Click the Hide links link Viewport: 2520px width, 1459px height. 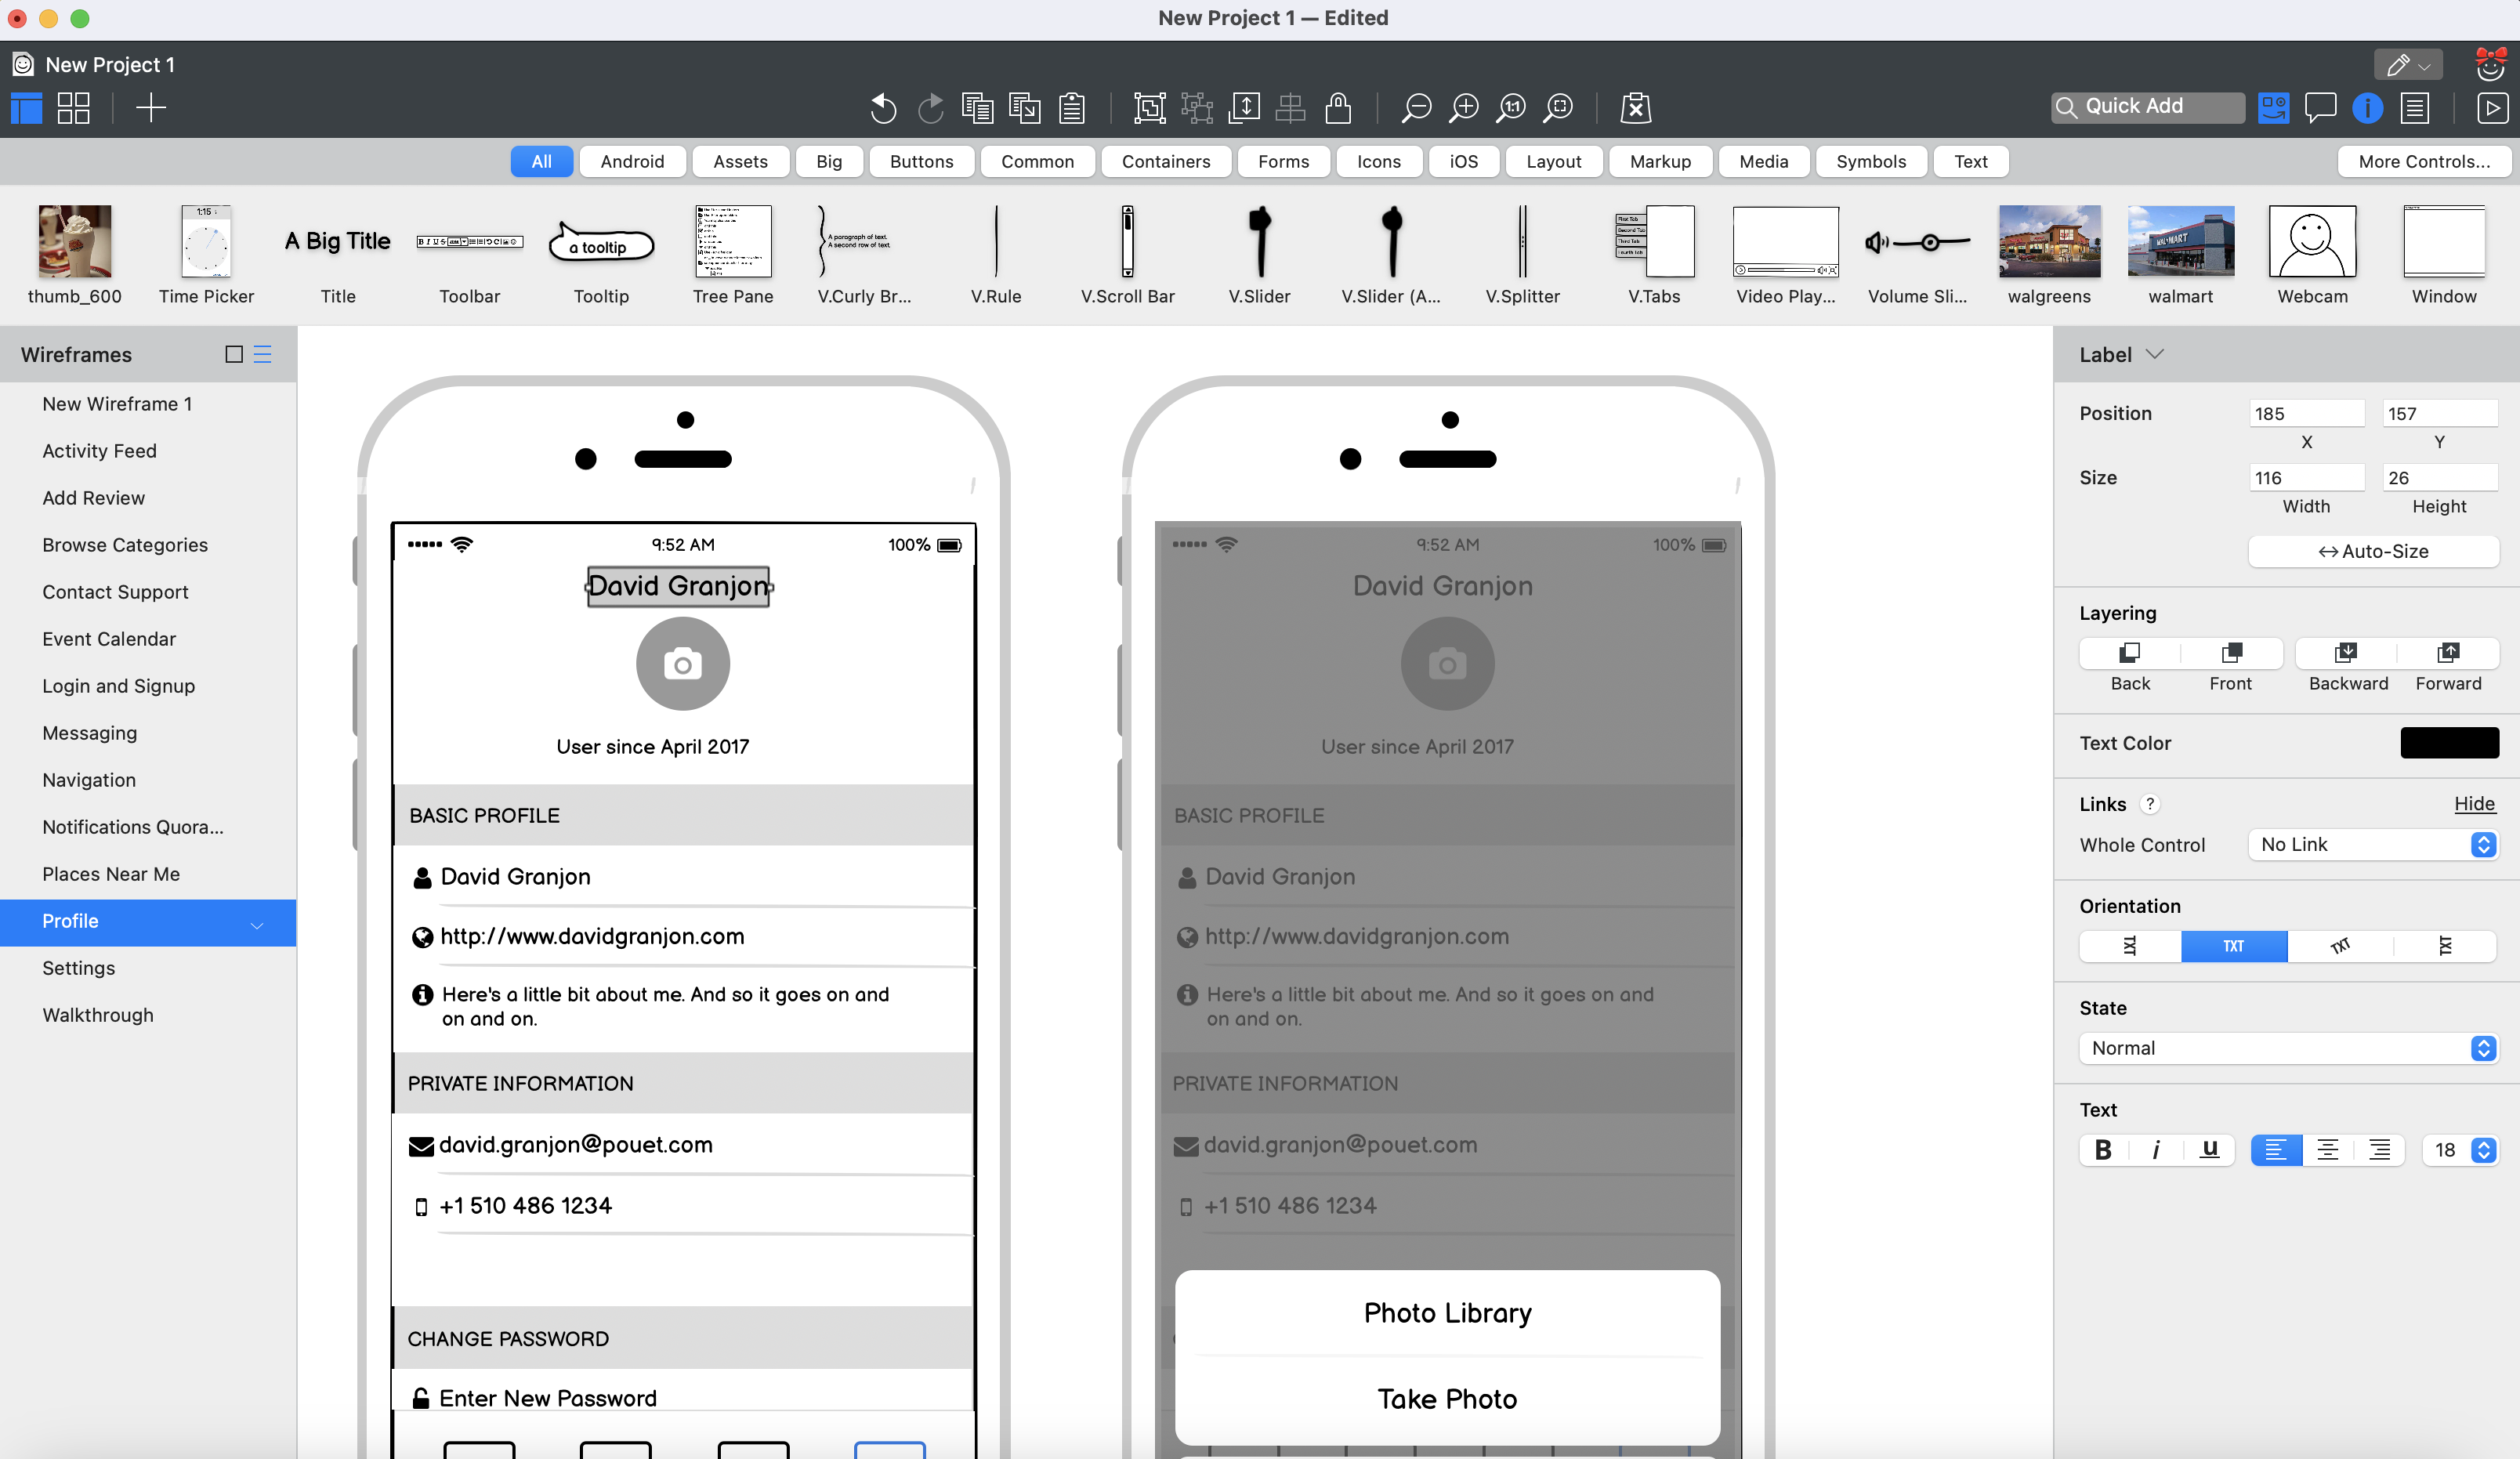tap(2474, 804)
